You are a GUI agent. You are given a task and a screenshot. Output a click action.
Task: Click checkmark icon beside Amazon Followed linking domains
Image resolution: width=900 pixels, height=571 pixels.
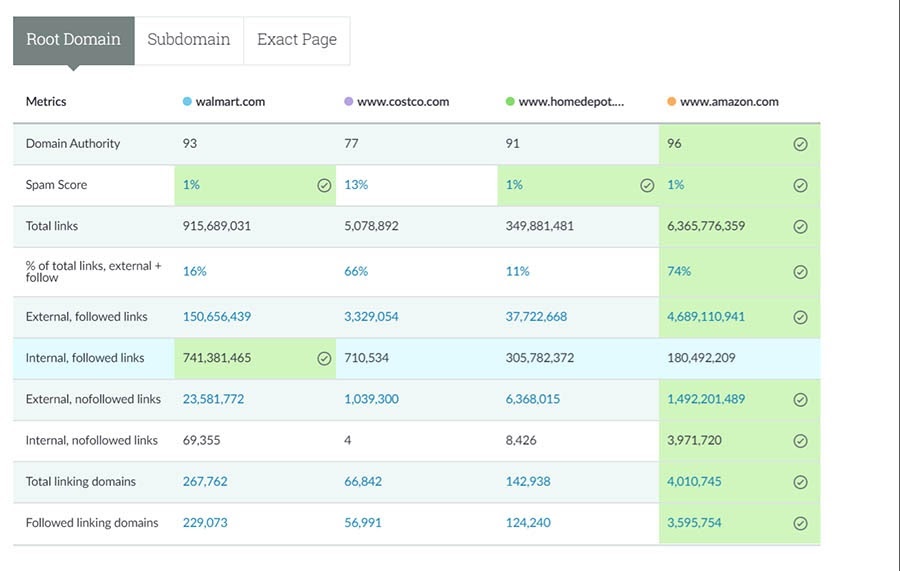800,523
